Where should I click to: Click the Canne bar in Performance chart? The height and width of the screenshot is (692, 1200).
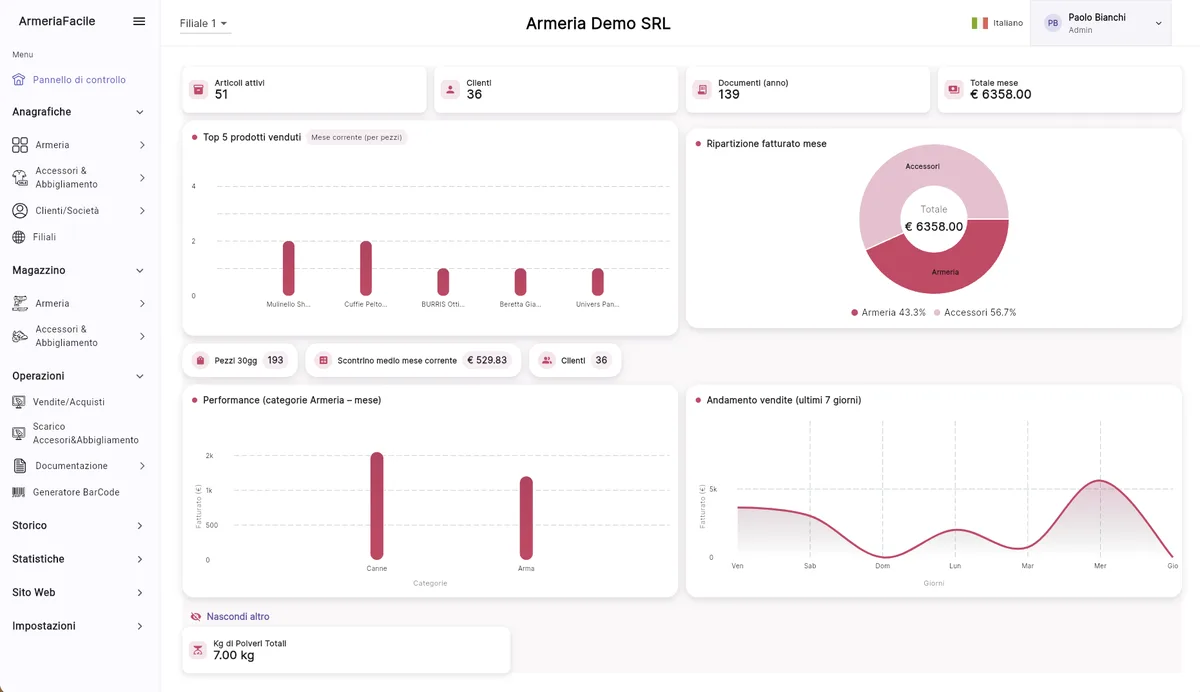377,506
